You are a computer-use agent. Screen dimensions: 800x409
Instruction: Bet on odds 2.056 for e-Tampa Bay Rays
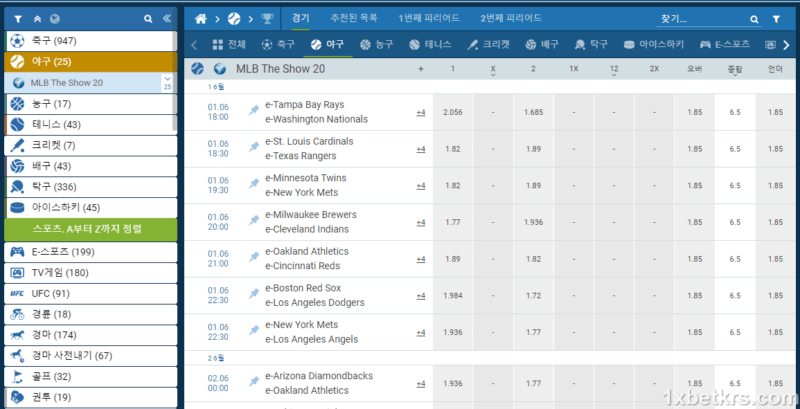(453, 112)
